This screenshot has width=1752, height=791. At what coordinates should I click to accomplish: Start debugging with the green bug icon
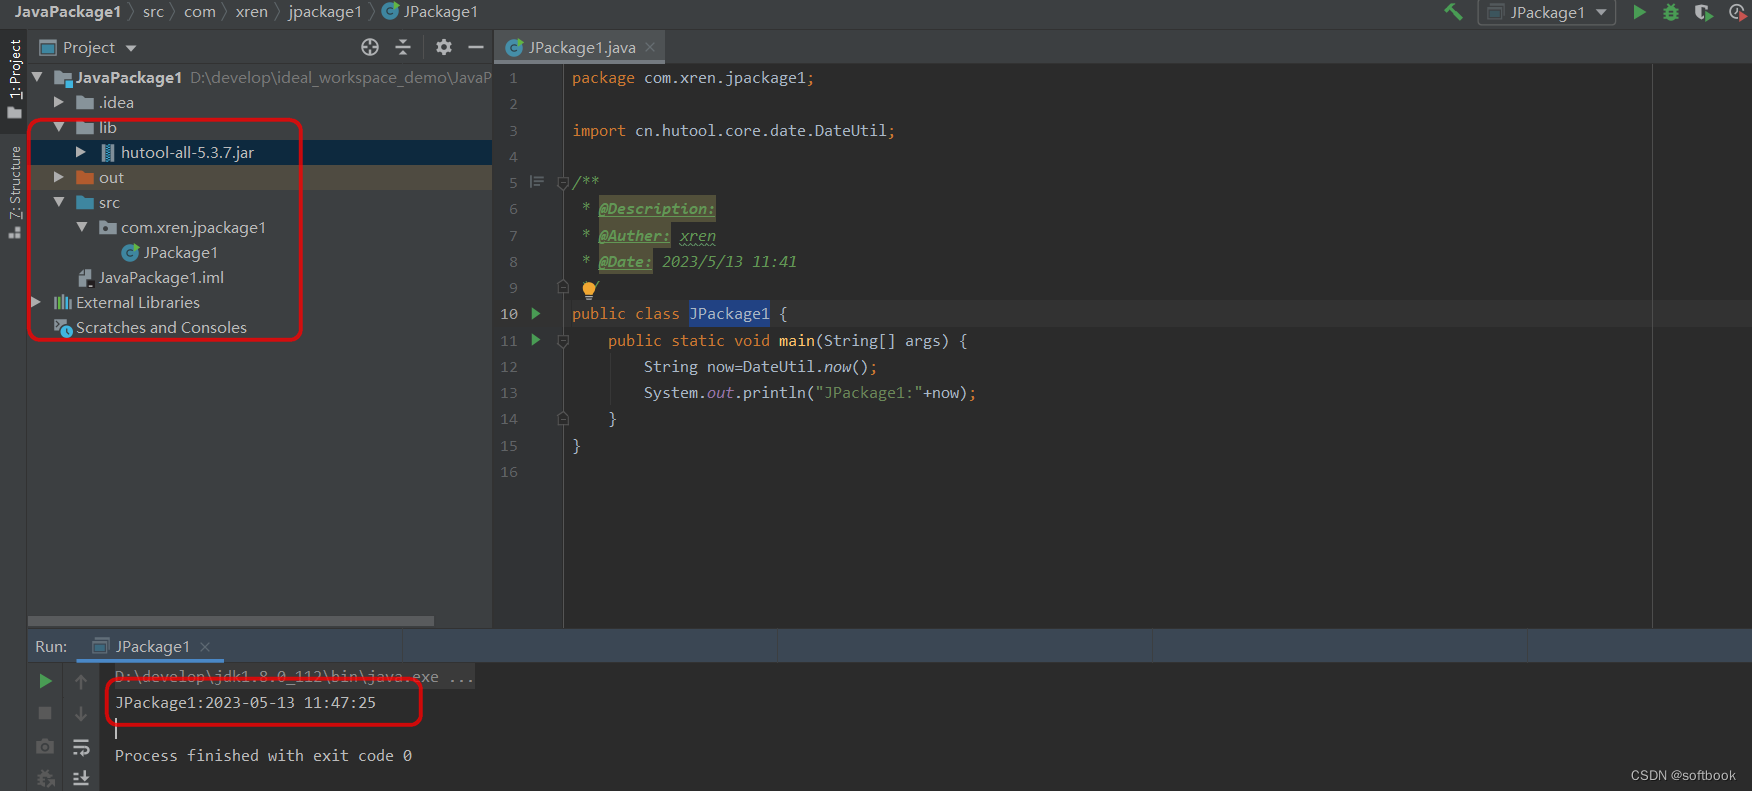(1671, 12)
